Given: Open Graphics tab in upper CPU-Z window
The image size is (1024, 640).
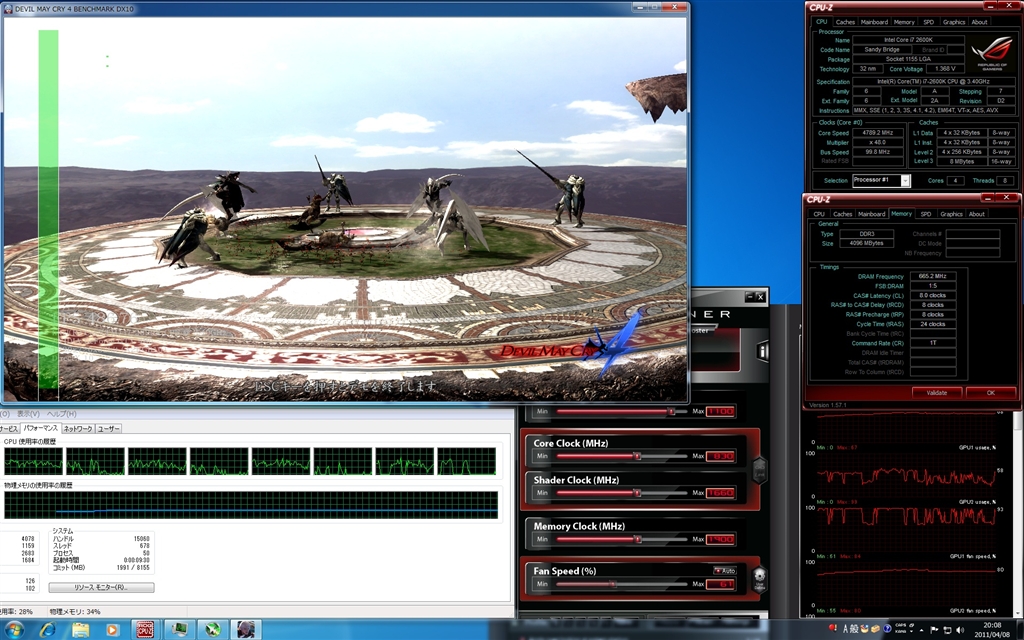Looking at the screenshot, I should tap(953, 22).
